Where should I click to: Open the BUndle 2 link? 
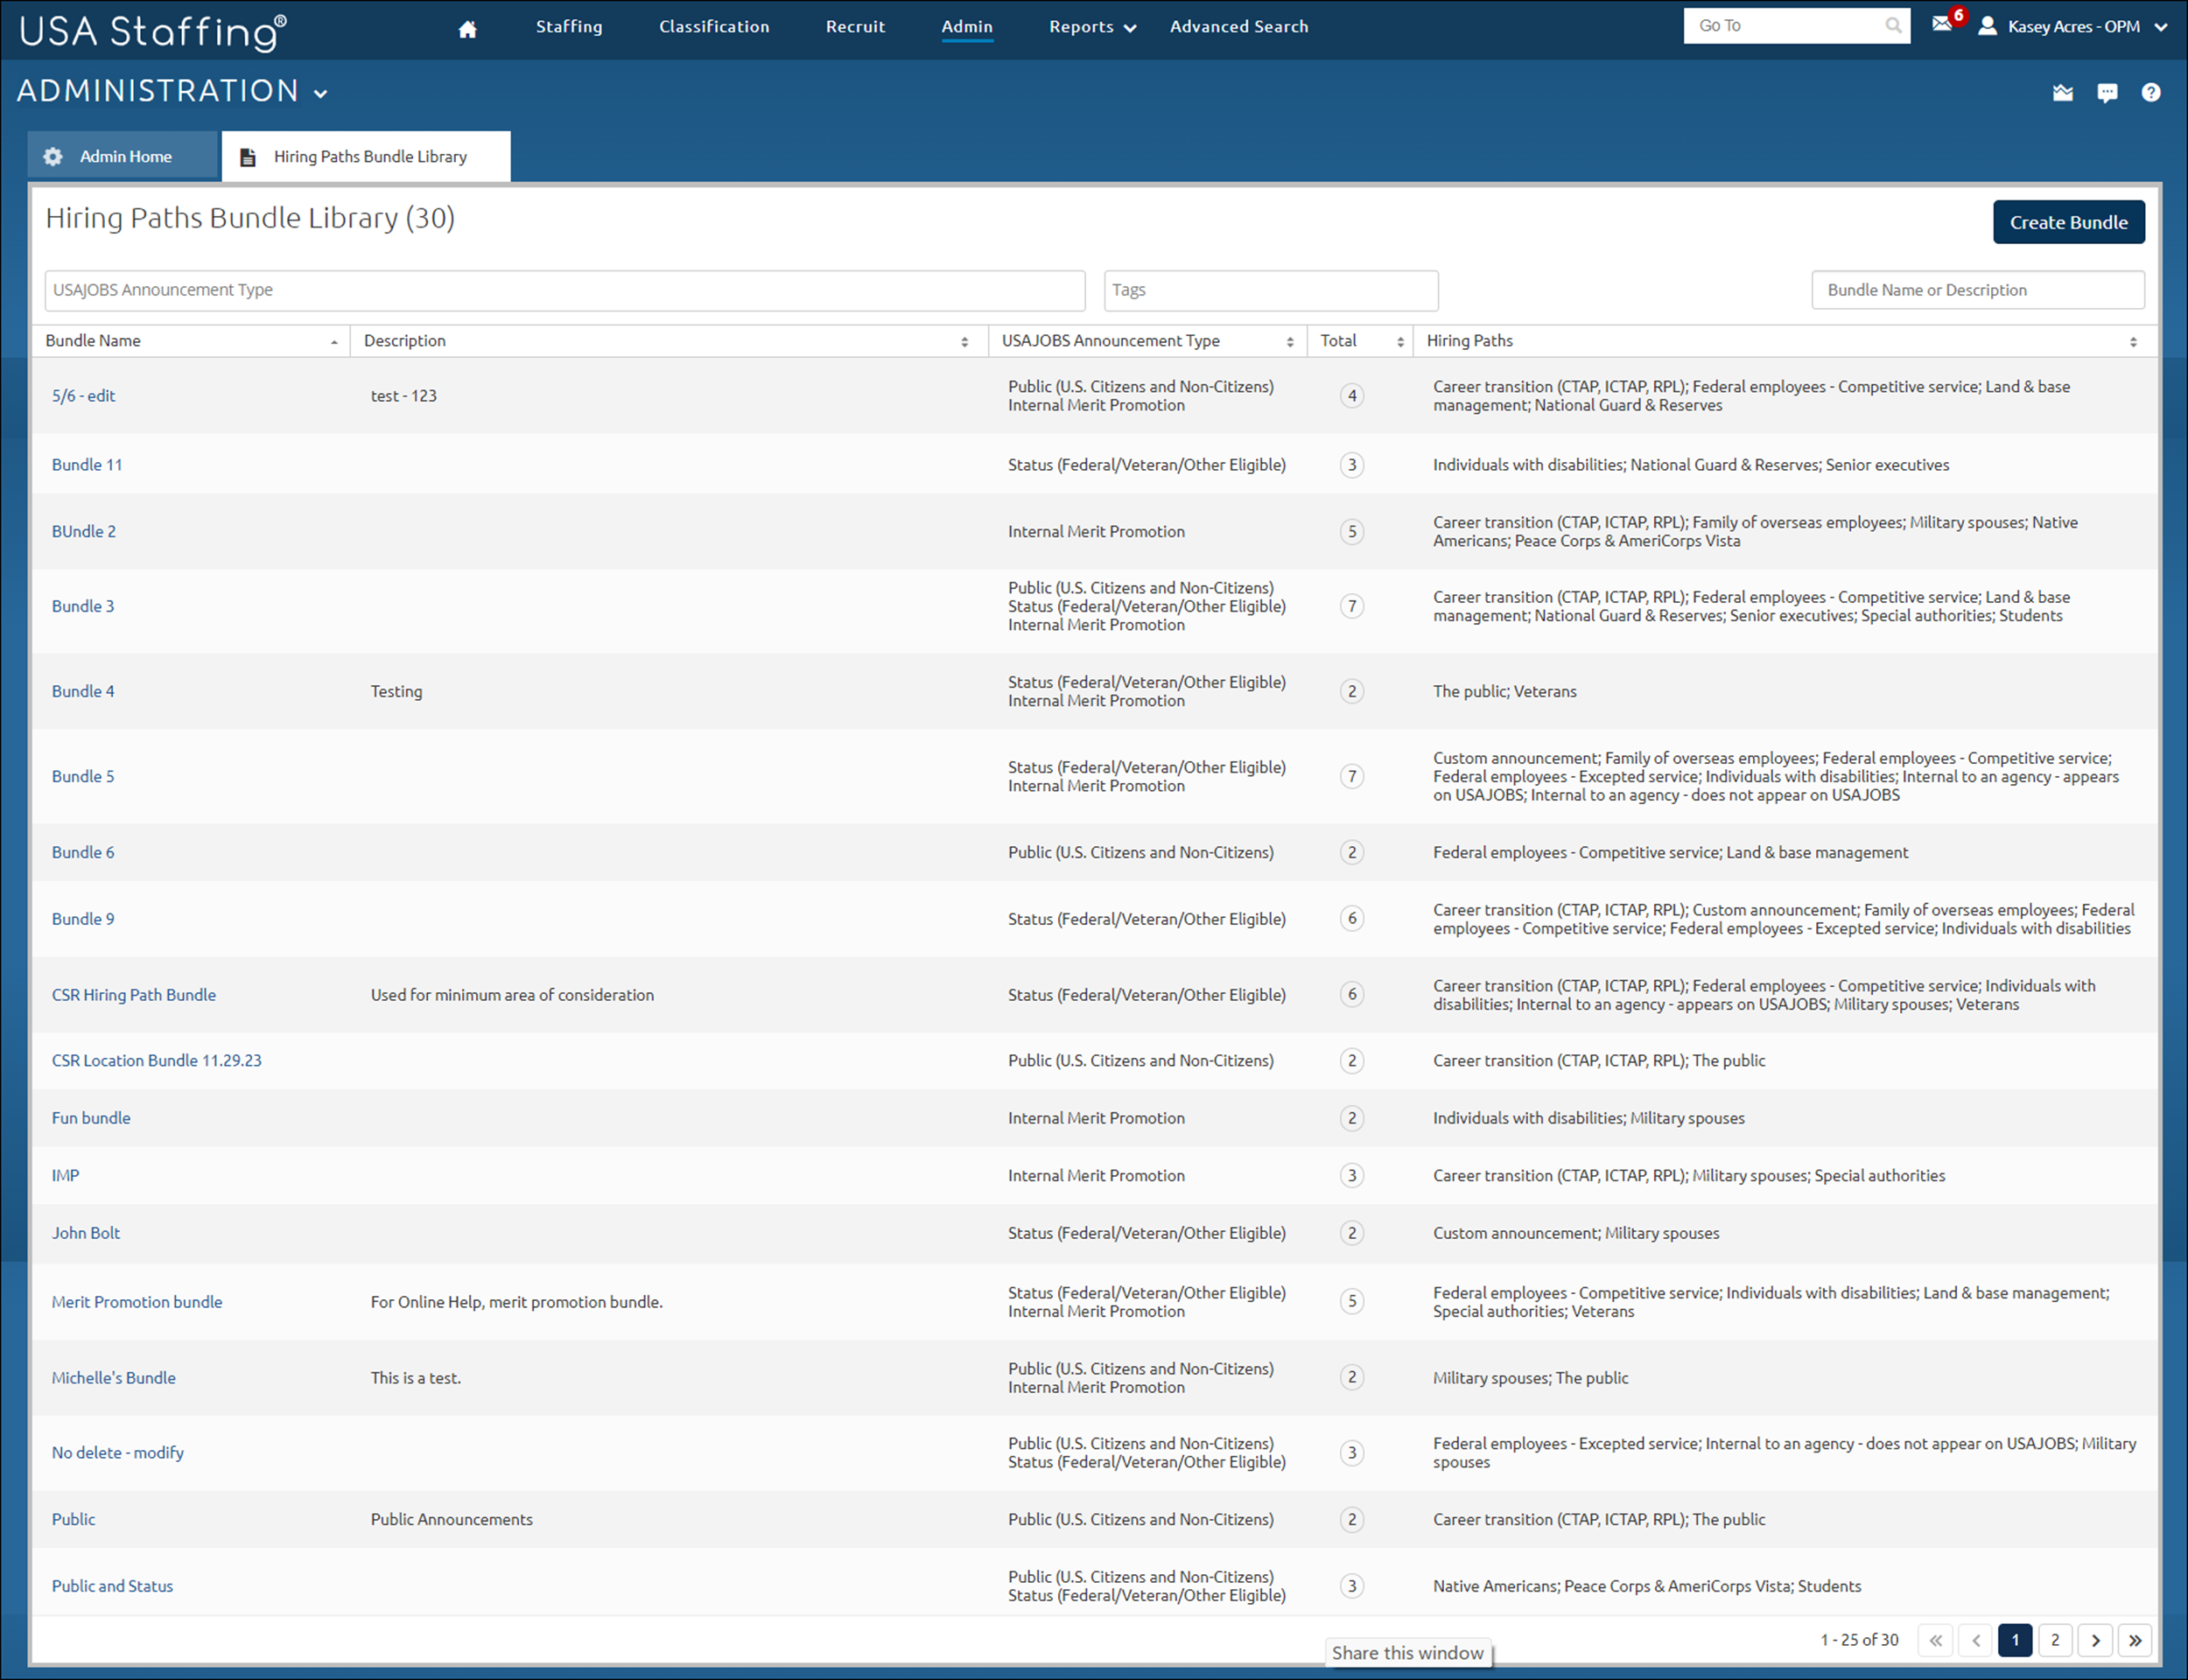coord(84,532)
